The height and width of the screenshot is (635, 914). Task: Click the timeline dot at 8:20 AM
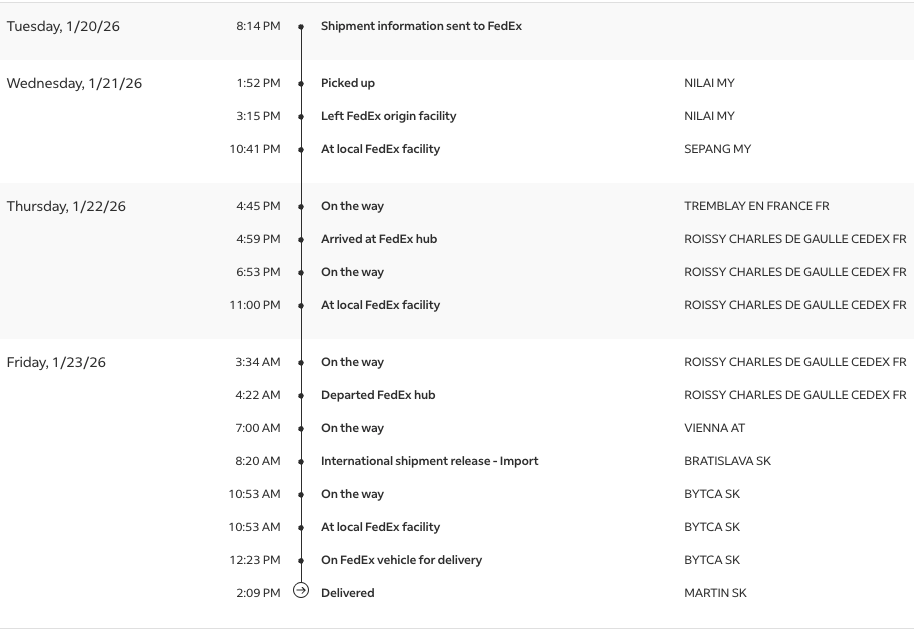pos(301,461)
